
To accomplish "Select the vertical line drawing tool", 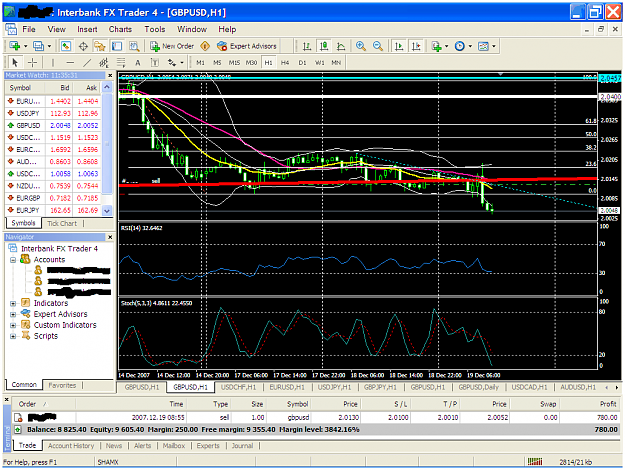I will 53,63.
